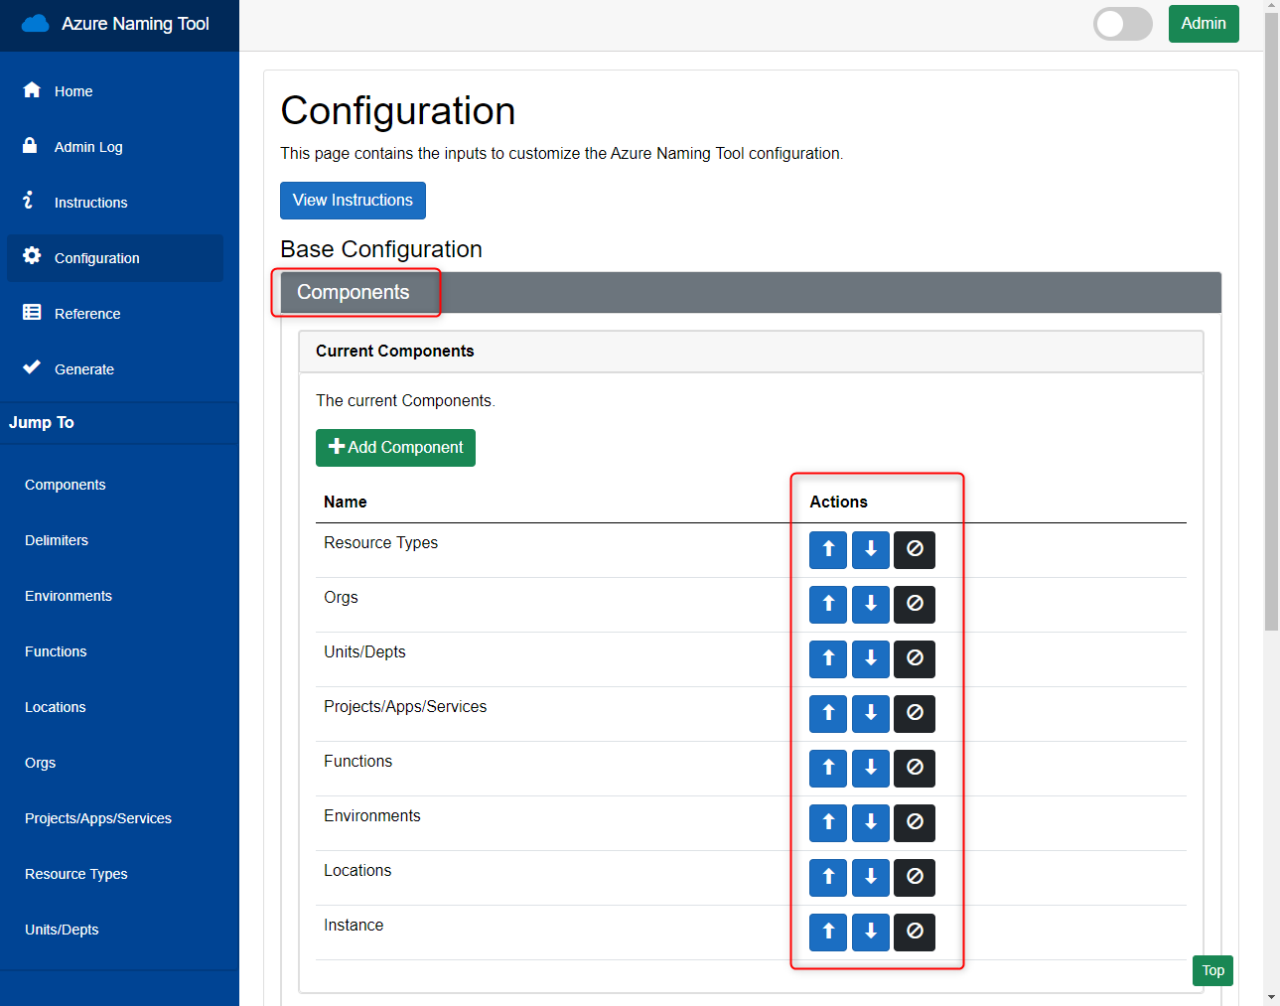The width and height of the screenshot is (1280, 1006).
Task: Select the Home icon in sidebar
Action: (x=30, y=91)
